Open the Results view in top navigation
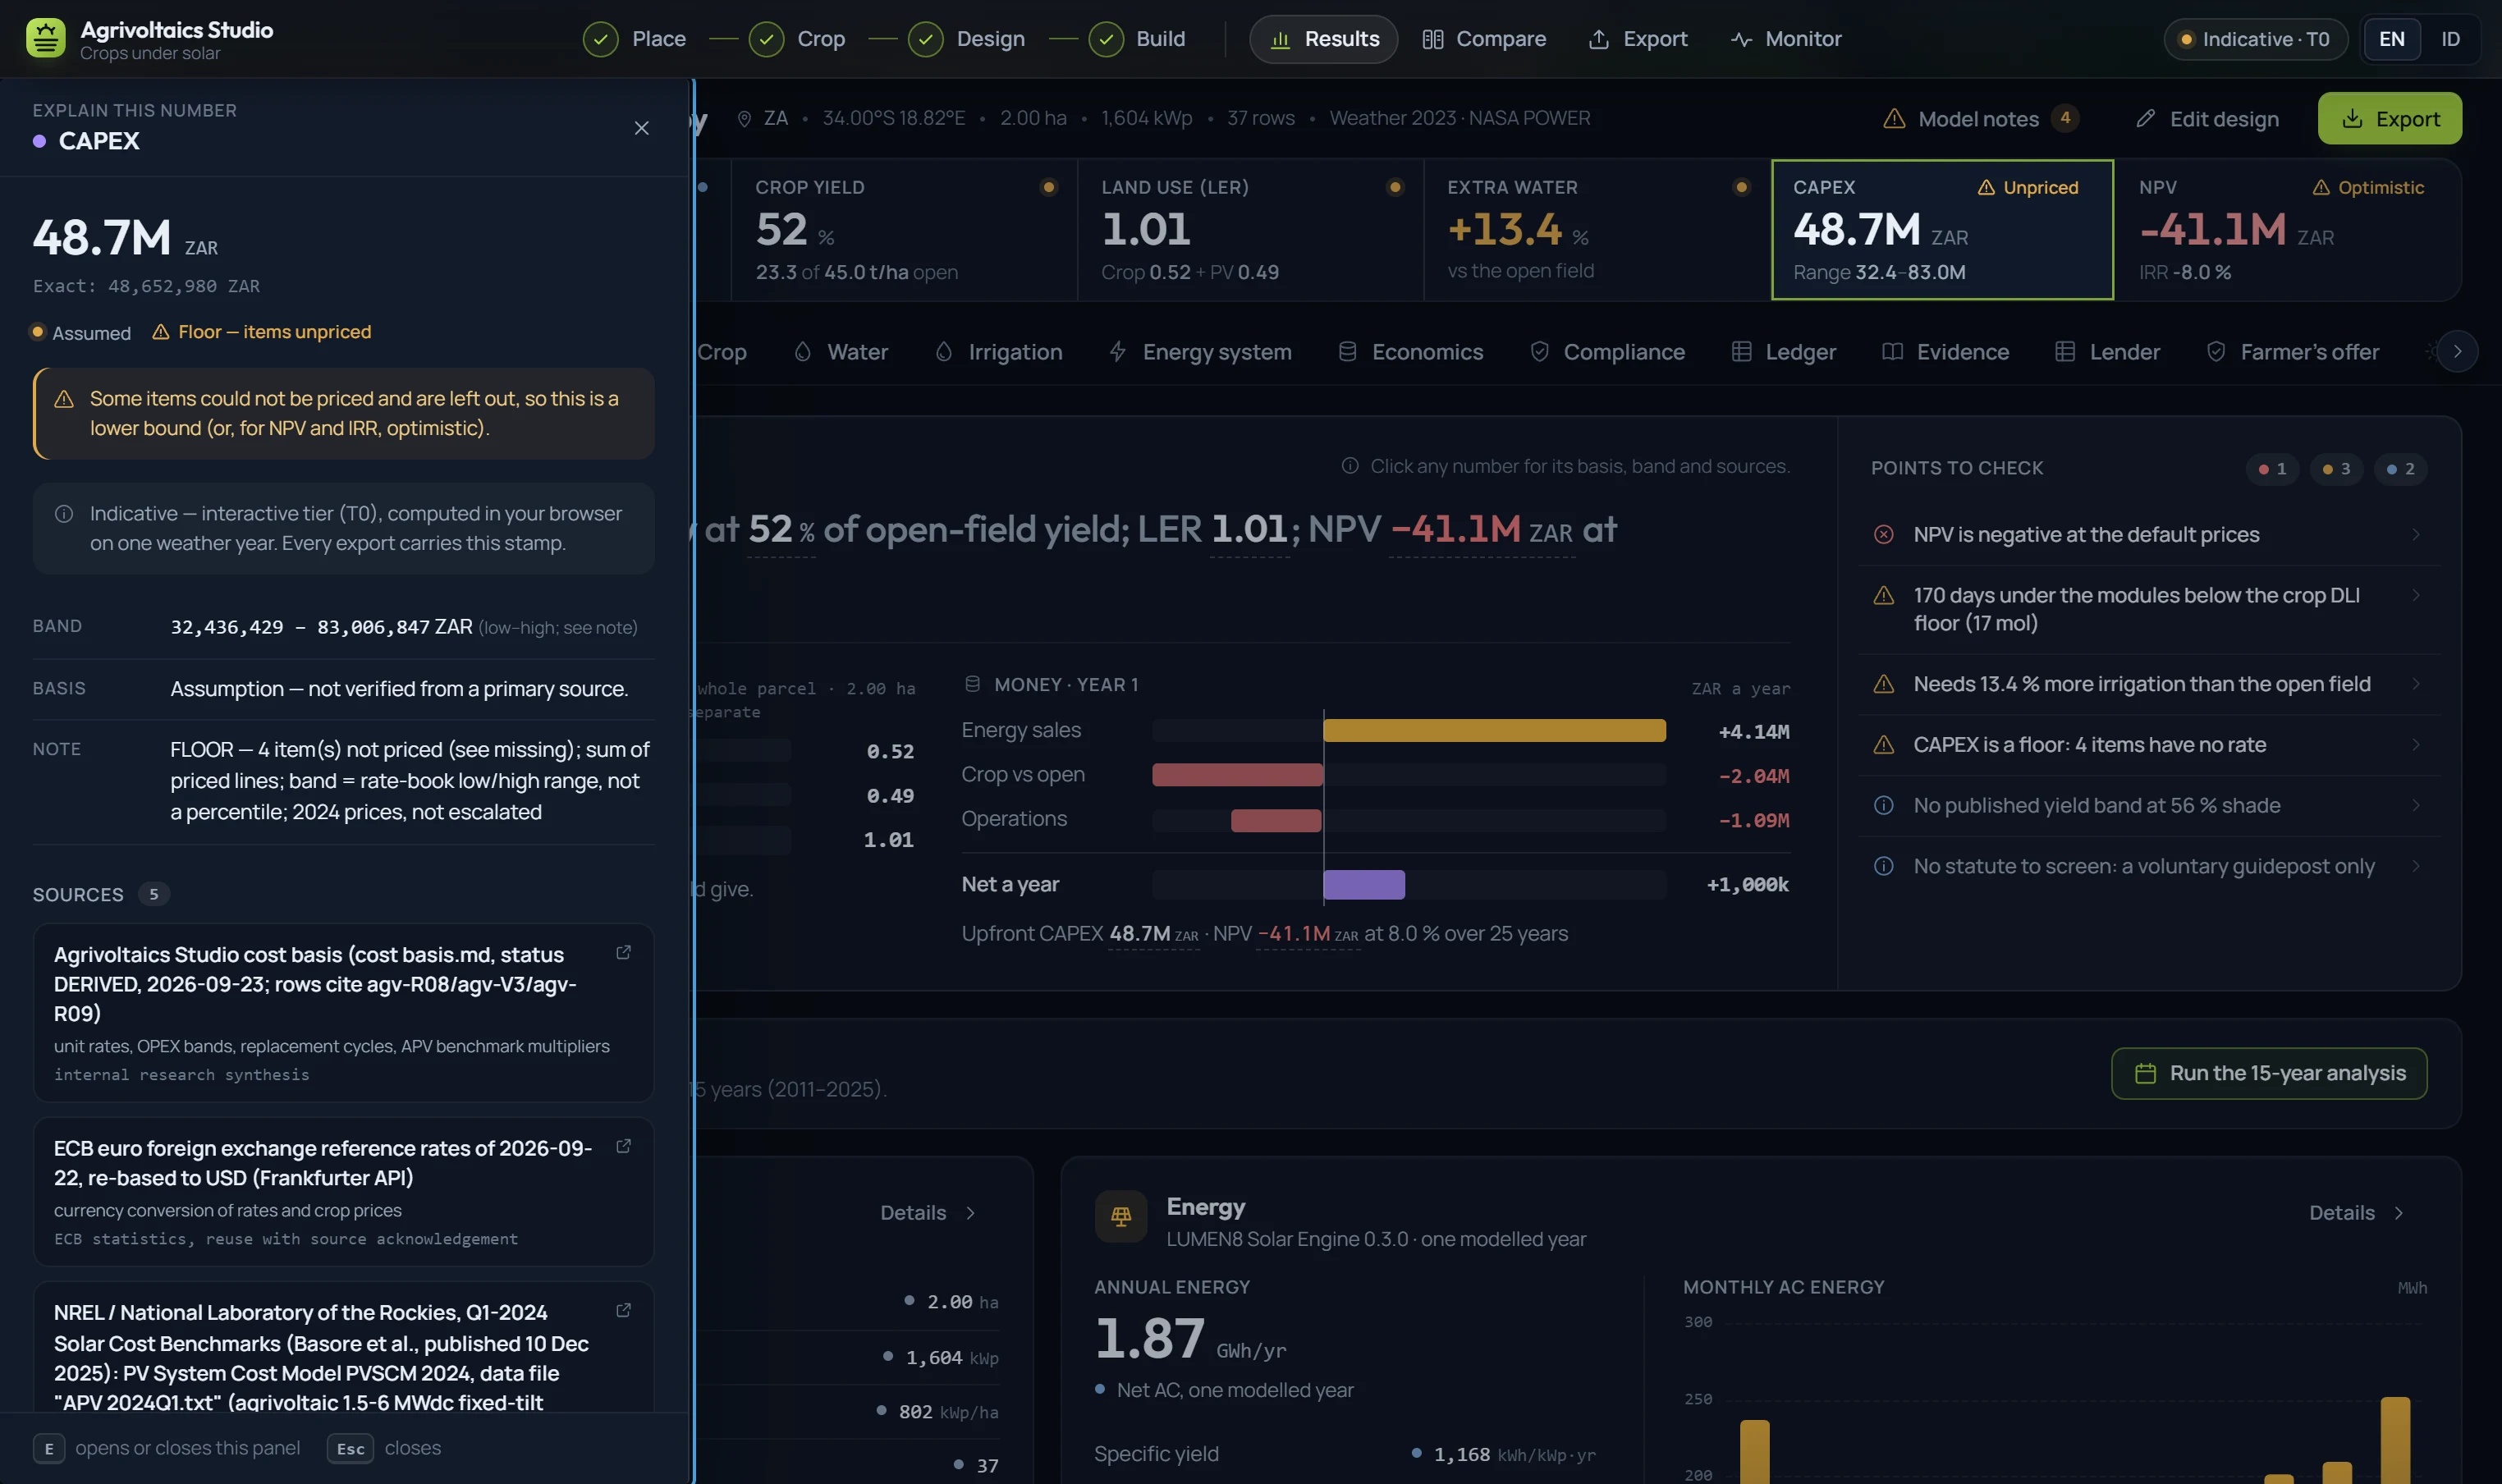2502x1484 pixels. (1323, 39)
